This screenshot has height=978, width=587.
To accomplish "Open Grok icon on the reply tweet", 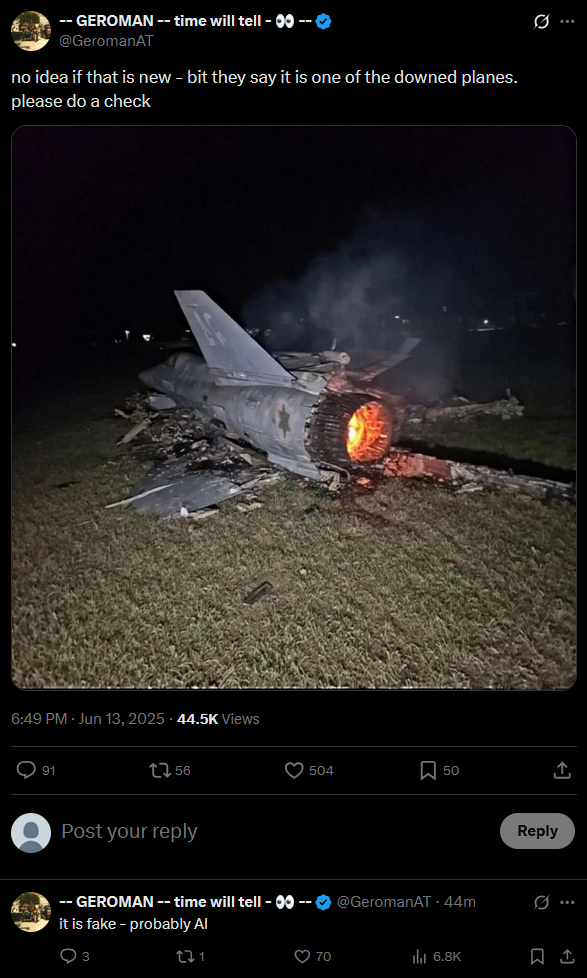I will point(541,902).
